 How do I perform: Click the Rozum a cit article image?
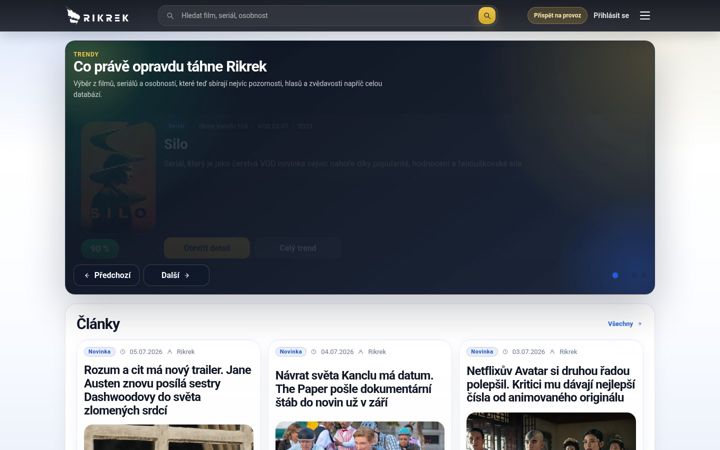coord(169,437)
